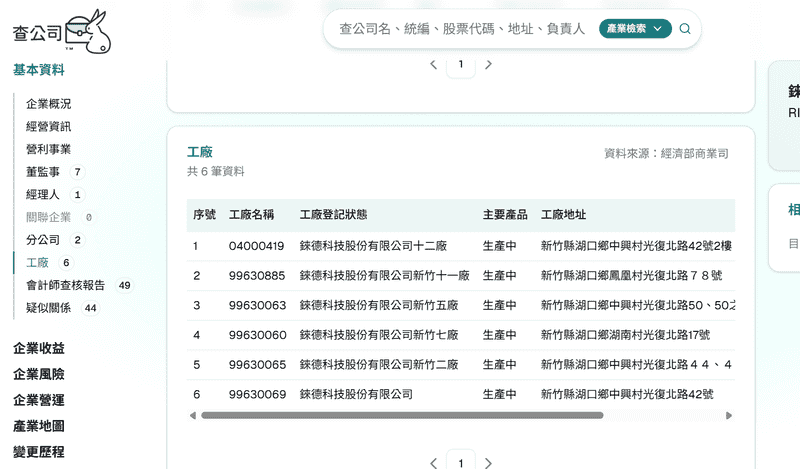This screenshot has width=800, height=469.
Task: Expand 企業營運 section
Action: coord(39,400)
